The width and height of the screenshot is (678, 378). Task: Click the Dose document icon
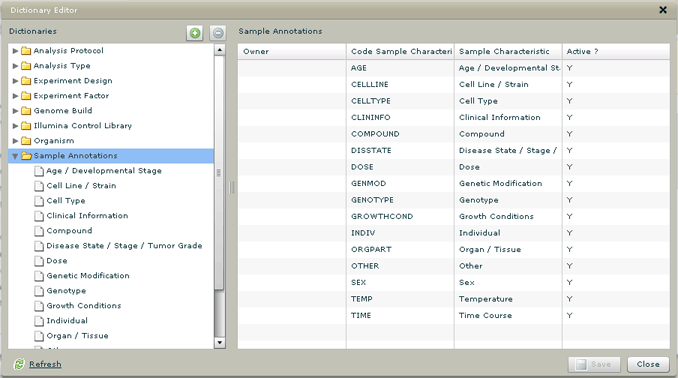click(39, 261)
